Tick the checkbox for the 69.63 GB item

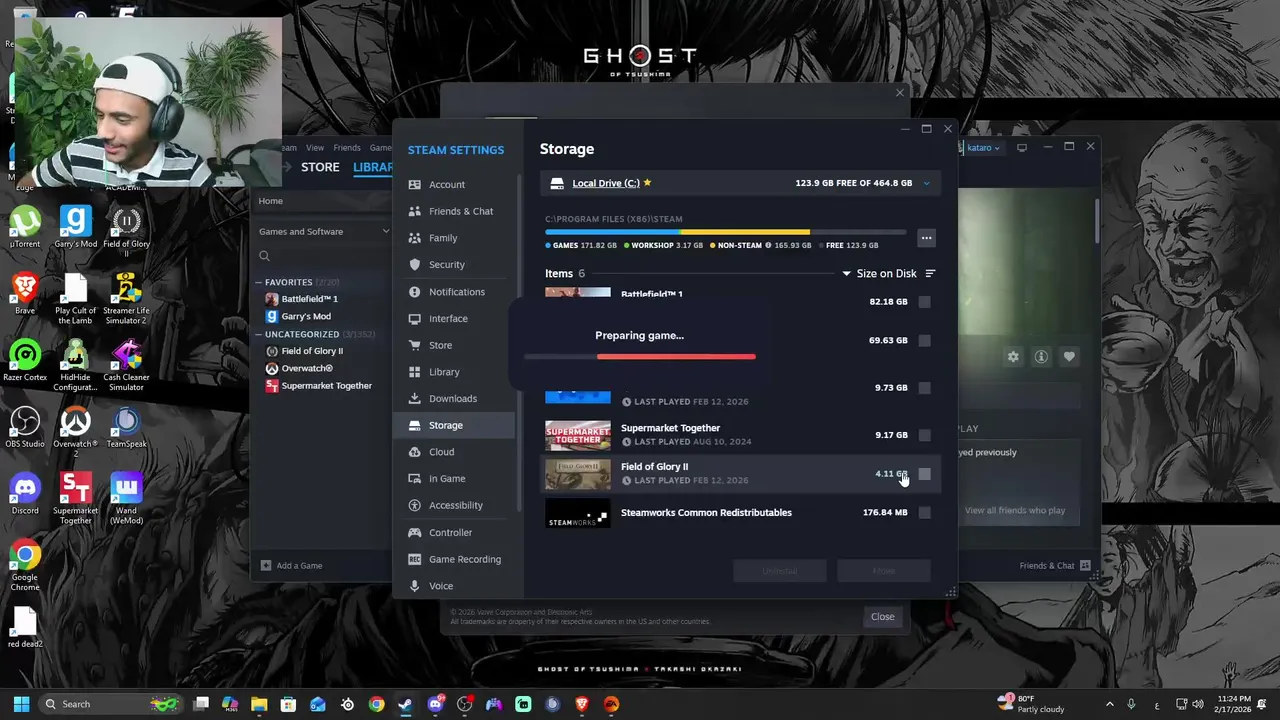click(924, 340)
